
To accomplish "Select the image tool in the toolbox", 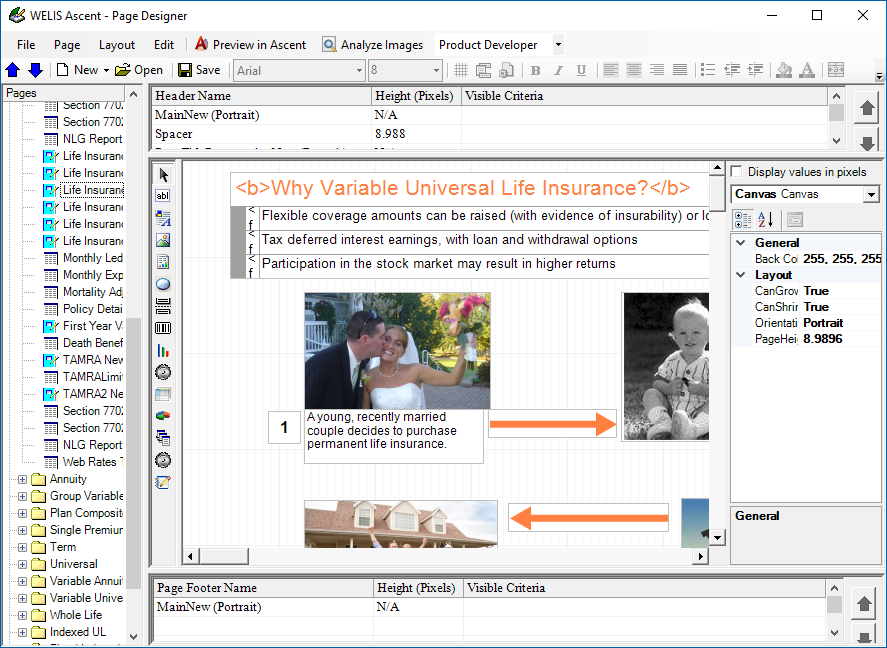I will (x=164, y=240).
